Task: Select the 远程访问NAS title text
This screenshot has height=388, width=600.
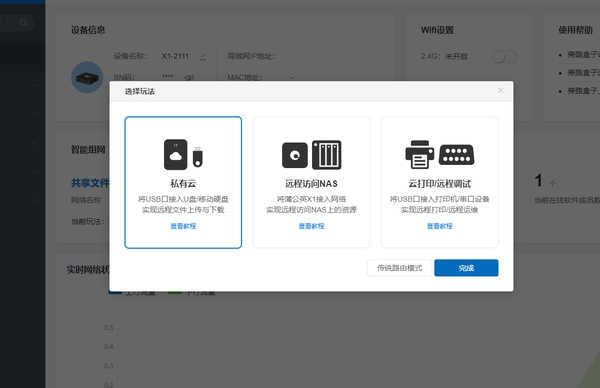Action: pyautogui.click(x=311, y=184)
